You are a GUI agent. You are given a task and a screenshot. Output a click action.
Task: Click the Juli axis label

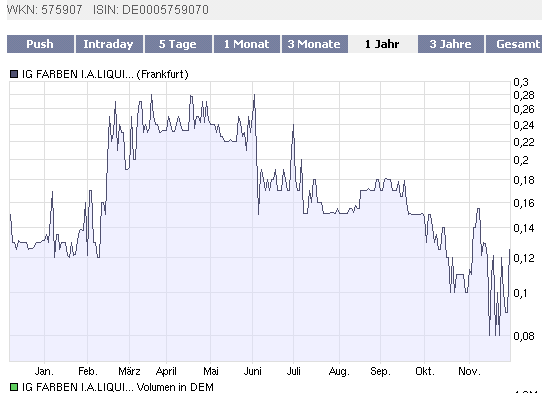[x=293, y=372]
